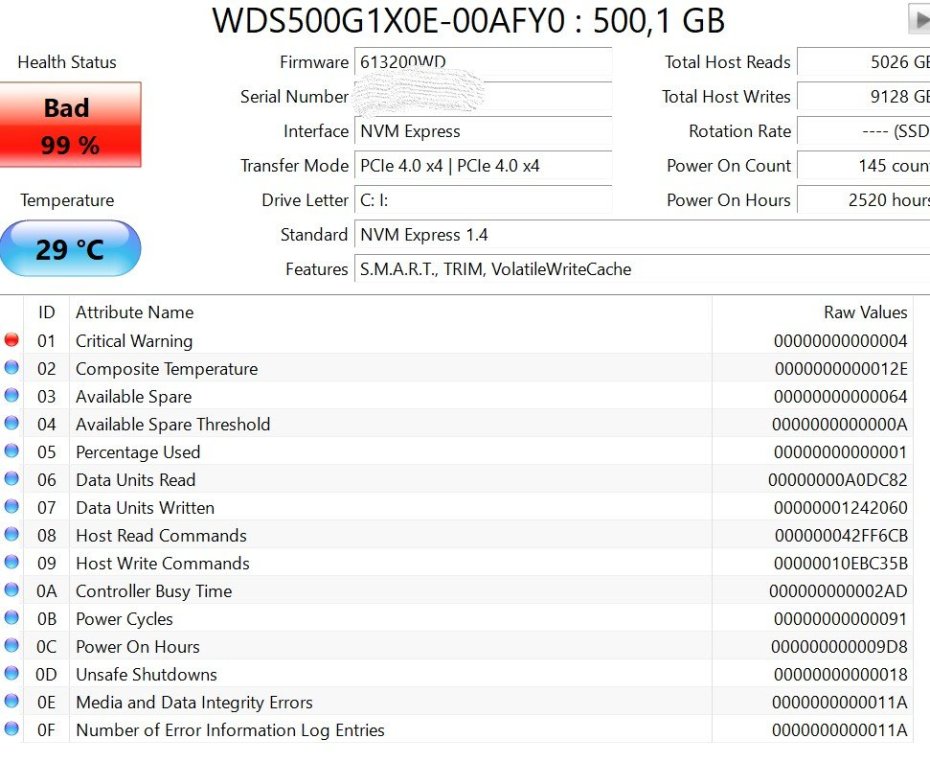Image resolution: width=930 pixels, height=762 pixels.
Task: Select the Host Read Commands attribute name
Action: click(x=161, y=535)
